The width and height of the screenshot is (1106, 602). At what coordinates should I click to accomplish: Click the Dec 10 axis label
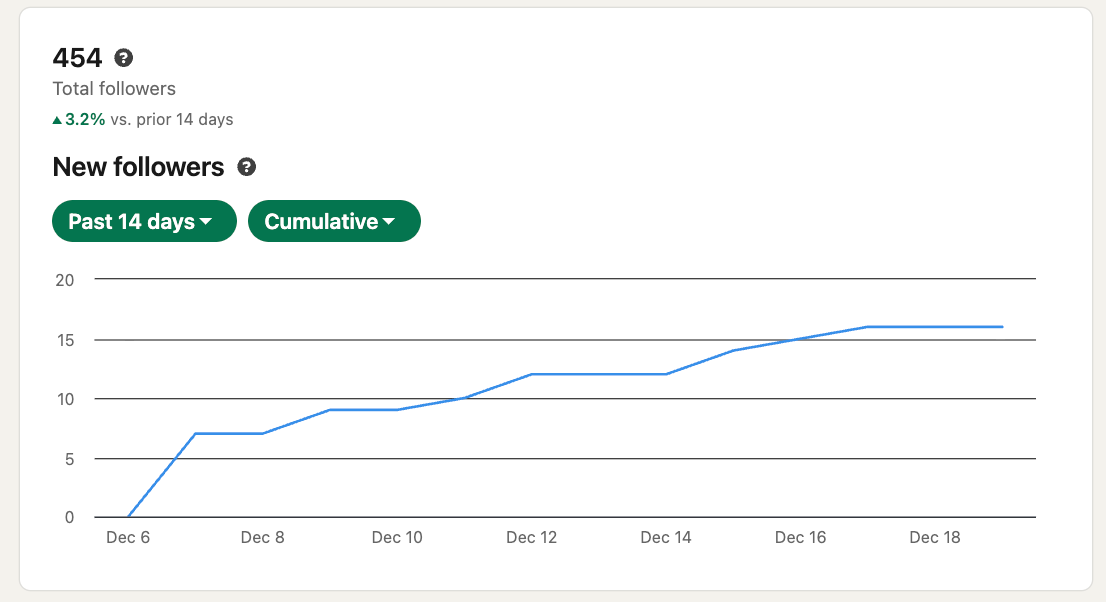[x=397, y=538]
